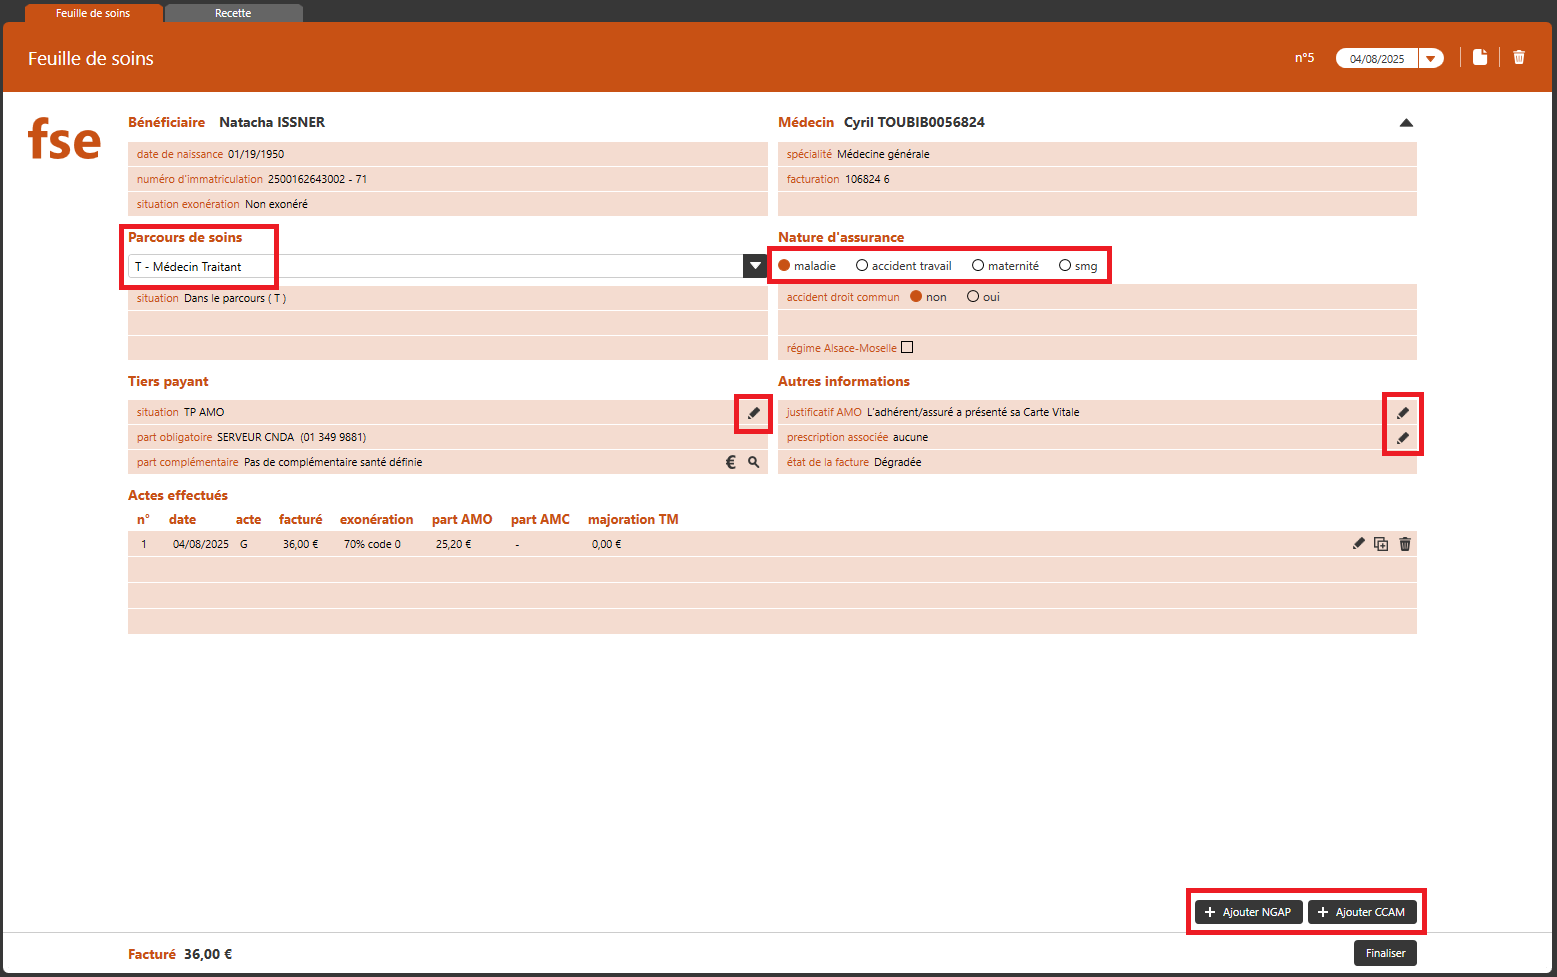Open the Parcours de soins dropdown

[755, 266]
